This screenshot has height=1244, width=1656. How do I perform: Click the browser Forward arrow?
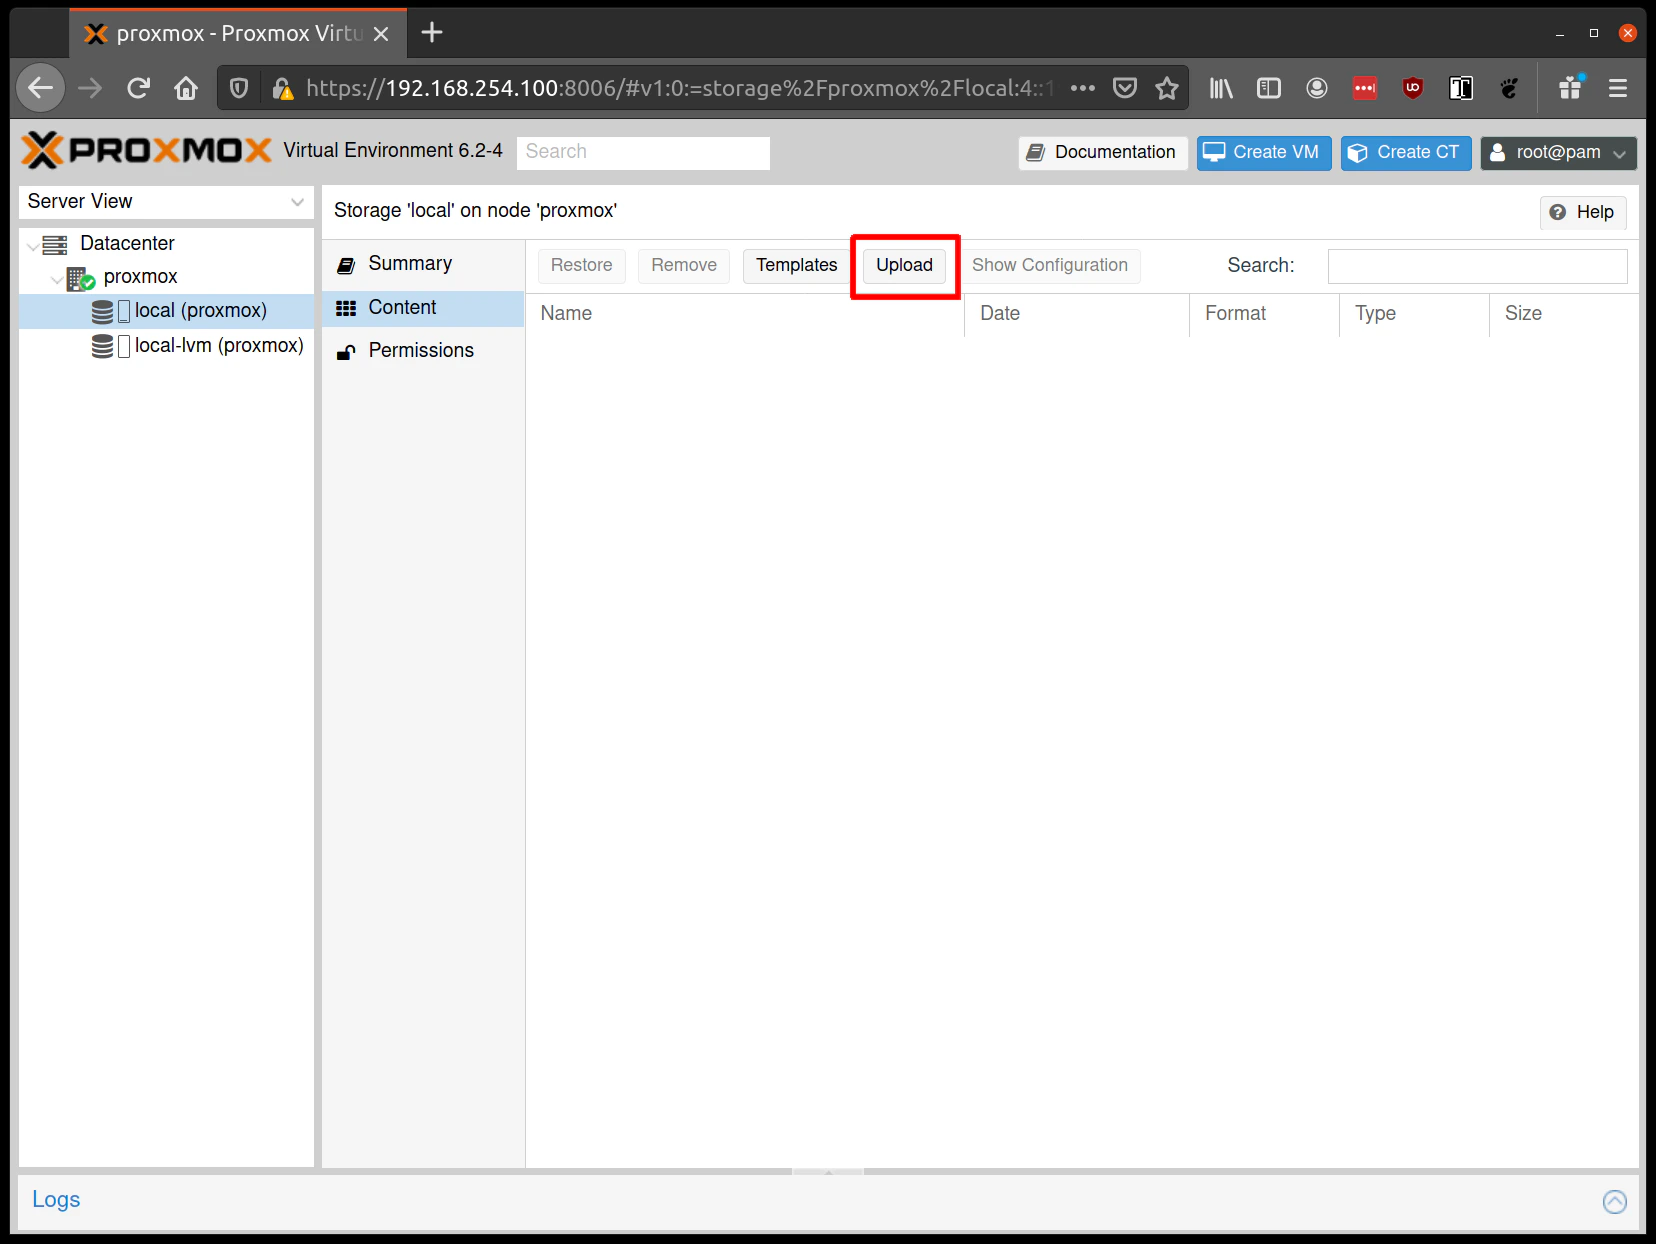(x=90, y=88)
